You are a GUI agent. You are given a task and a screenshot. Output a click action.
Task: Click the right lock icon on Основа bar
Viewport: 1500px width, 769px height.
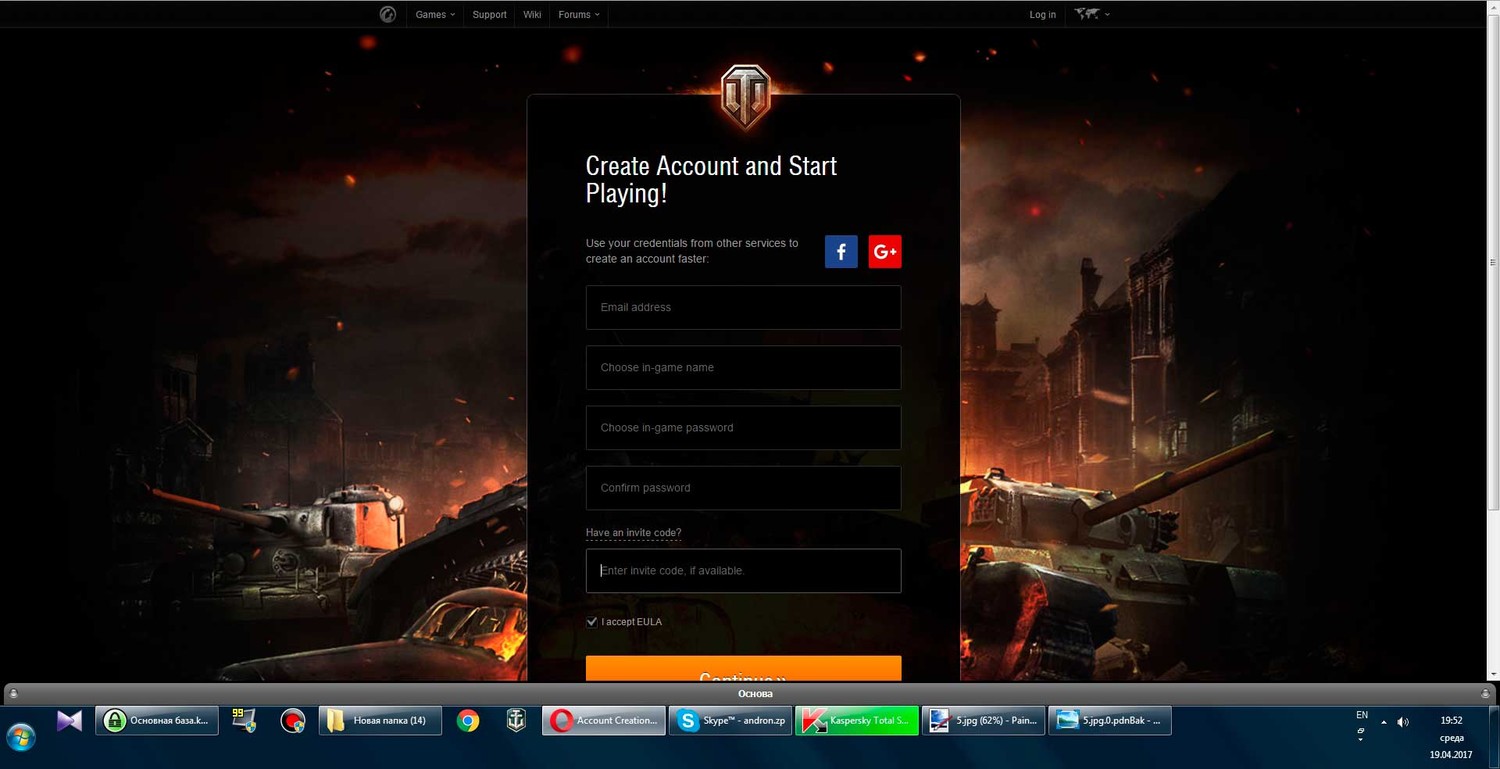coord(1486,694)
